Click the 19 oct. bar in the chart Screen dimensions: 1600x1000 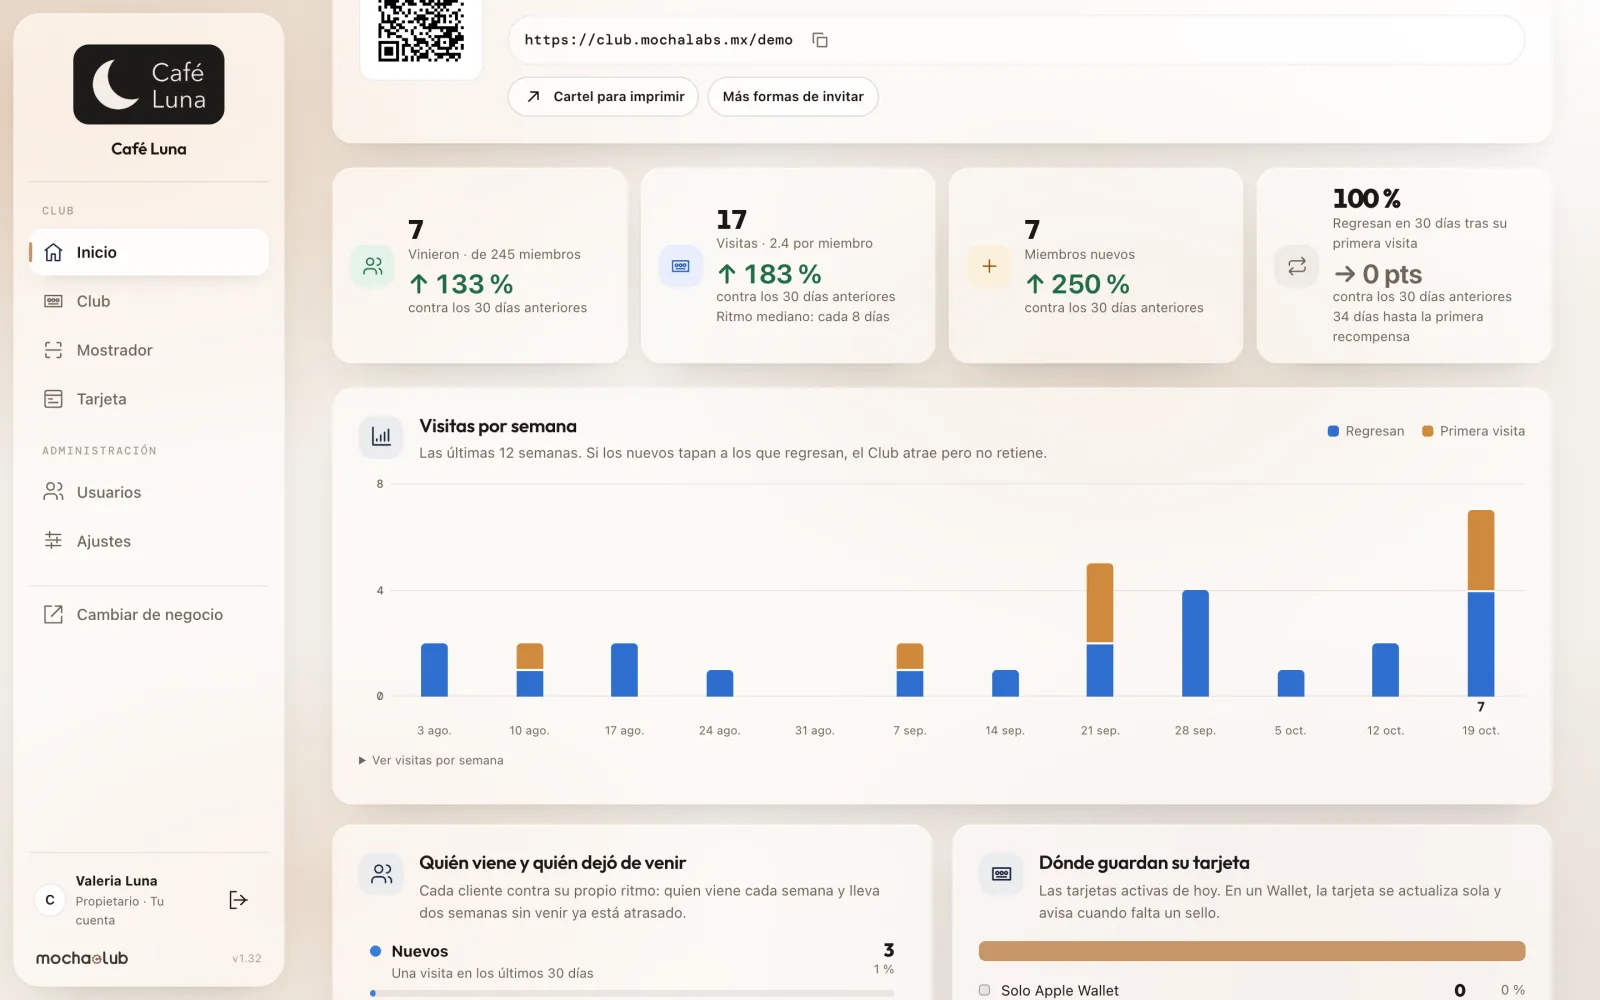click(1481, 603)
